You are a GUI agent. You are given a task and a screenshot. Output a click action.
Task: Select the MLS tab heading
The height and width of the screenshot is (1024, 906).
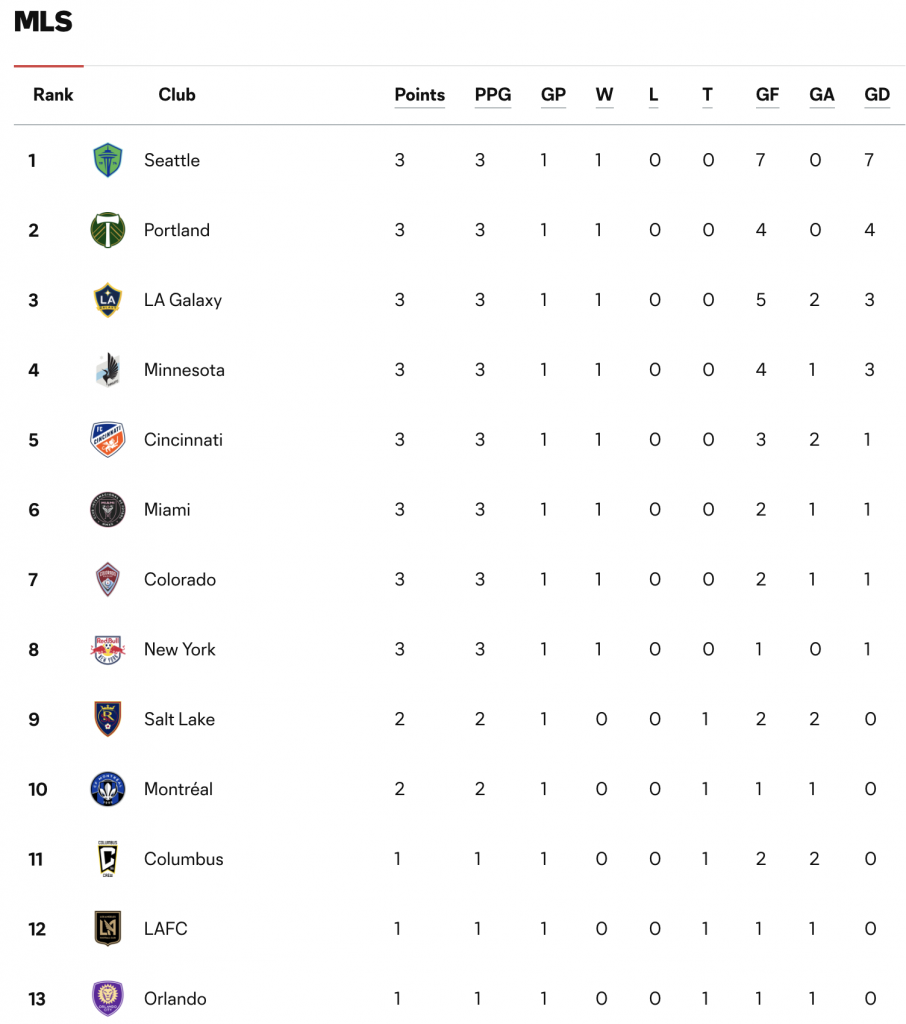[43, 22]
